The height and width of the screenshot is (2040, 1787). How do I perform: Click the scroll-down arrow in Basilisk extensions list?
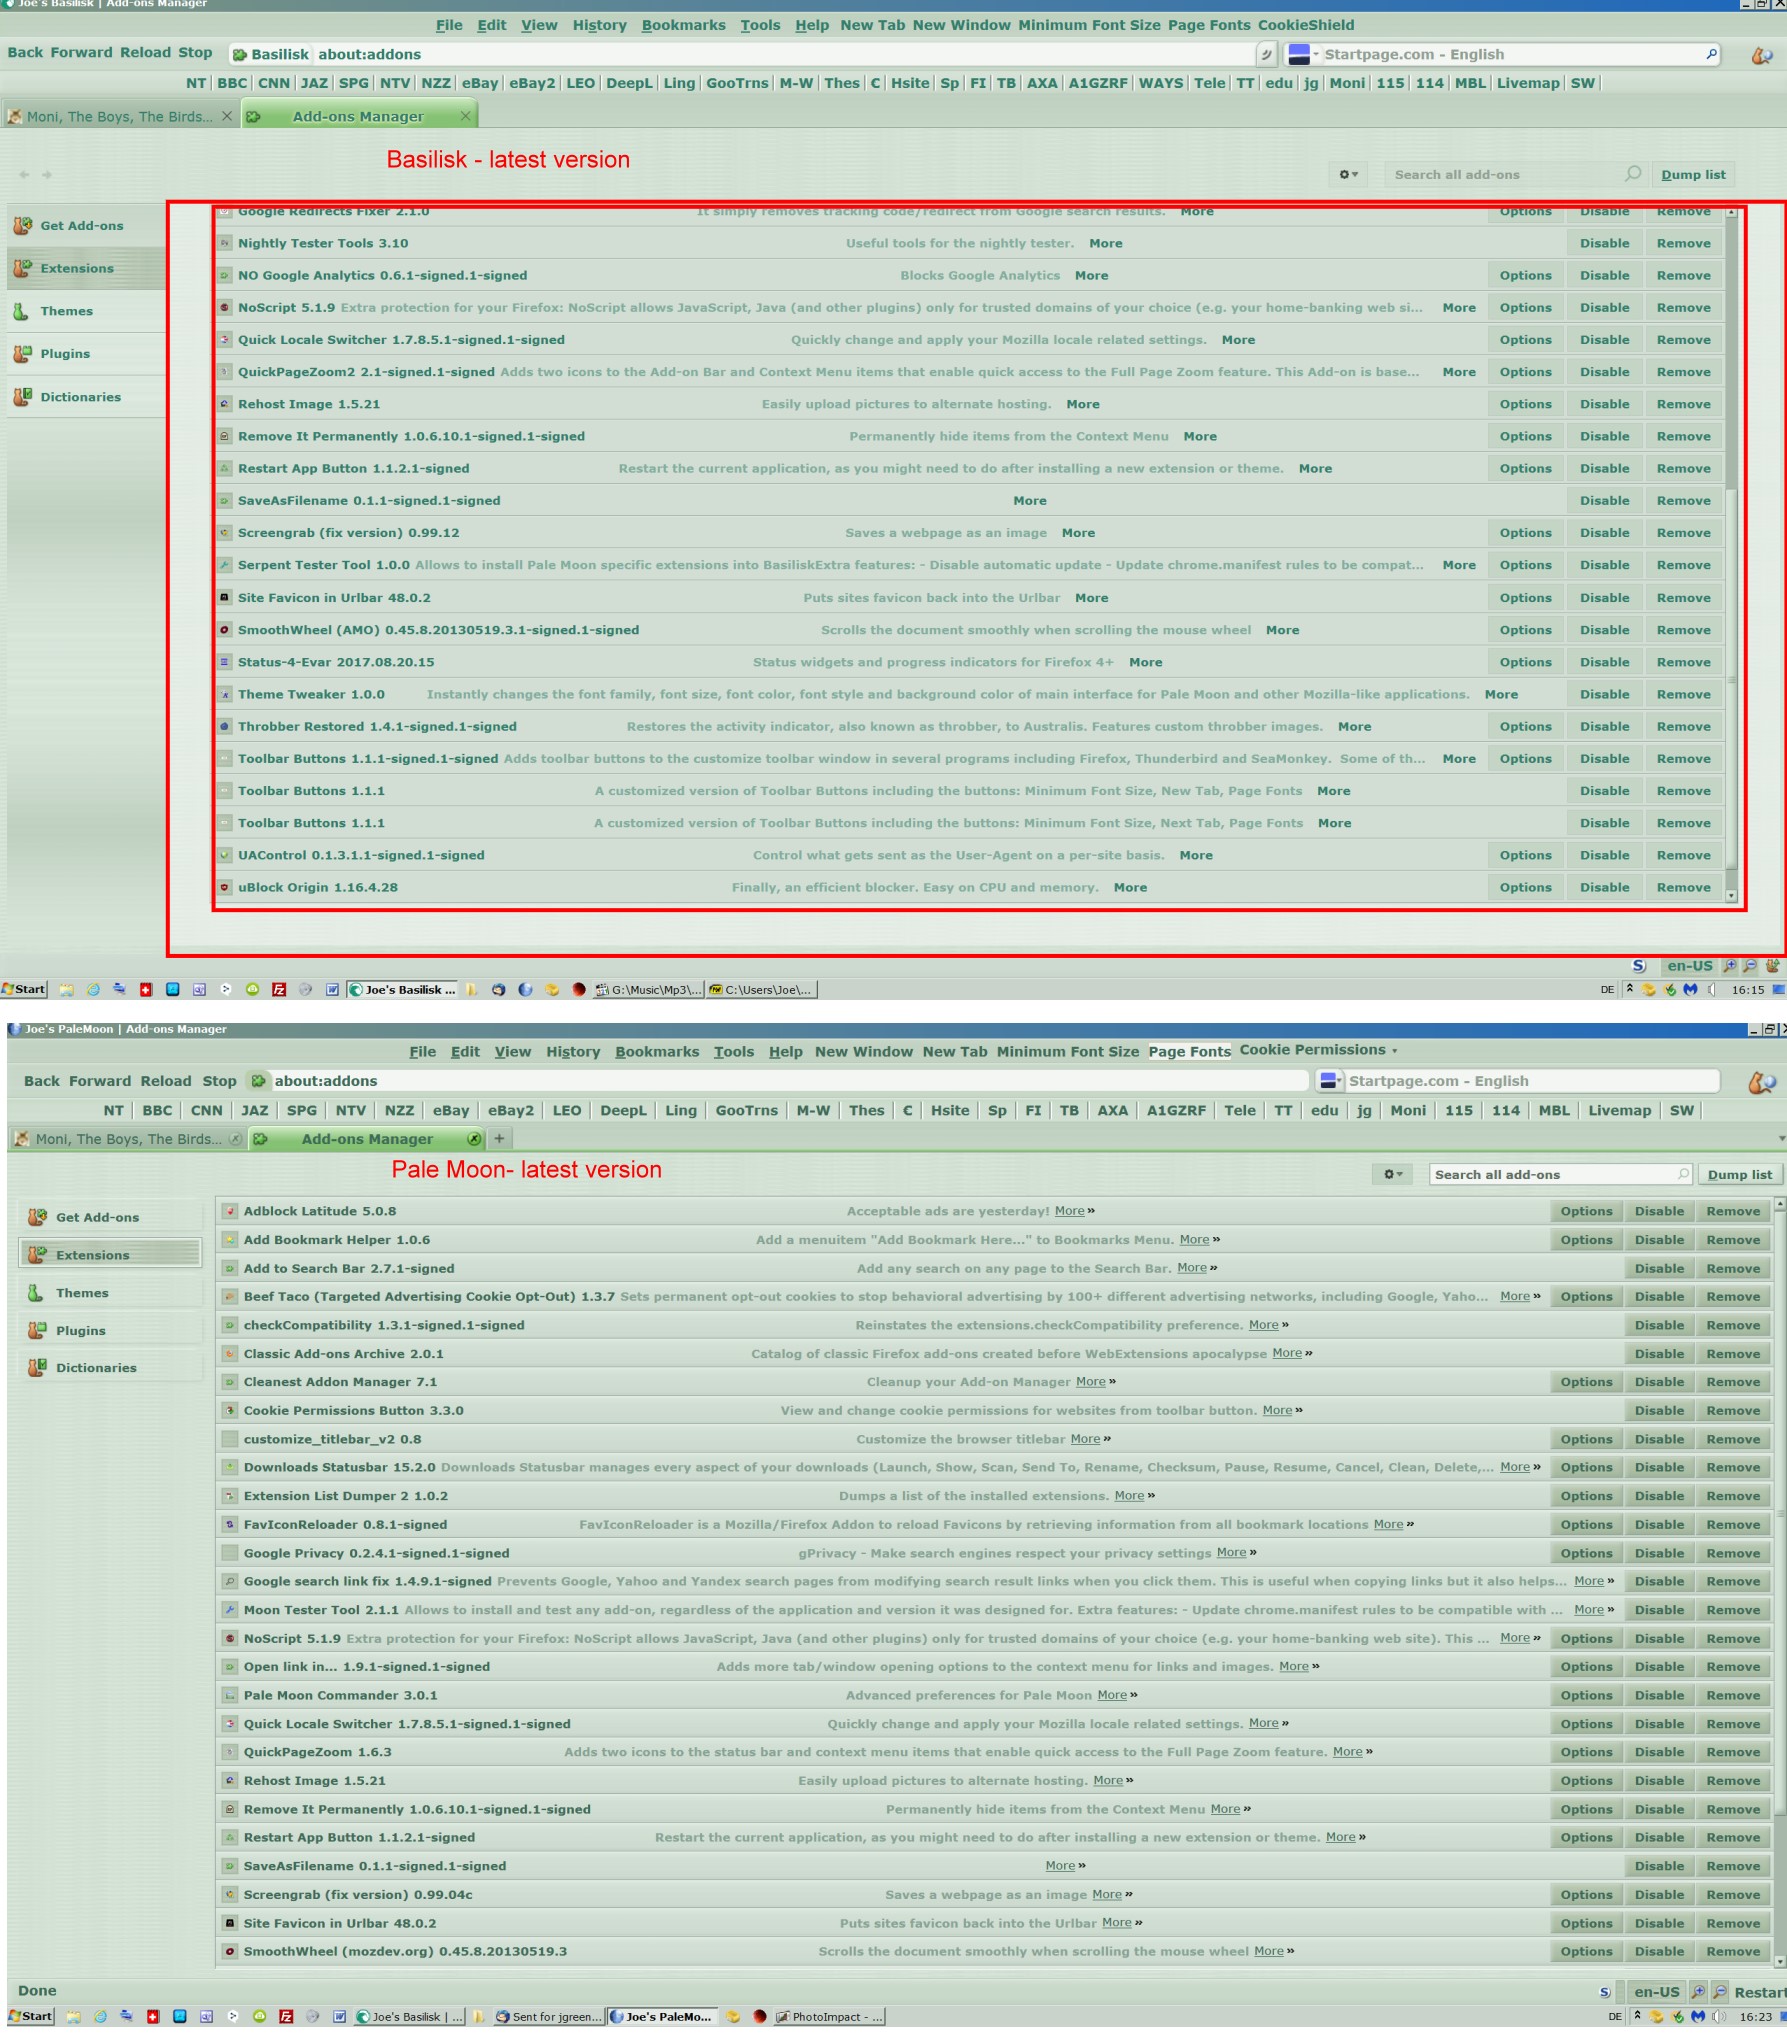(x=1731, y=896)
